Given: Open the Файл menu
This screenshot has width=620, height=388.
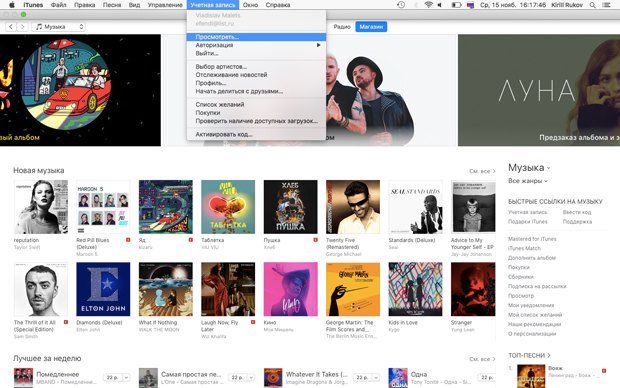Looking at the screenshot, I should point(58,5).
